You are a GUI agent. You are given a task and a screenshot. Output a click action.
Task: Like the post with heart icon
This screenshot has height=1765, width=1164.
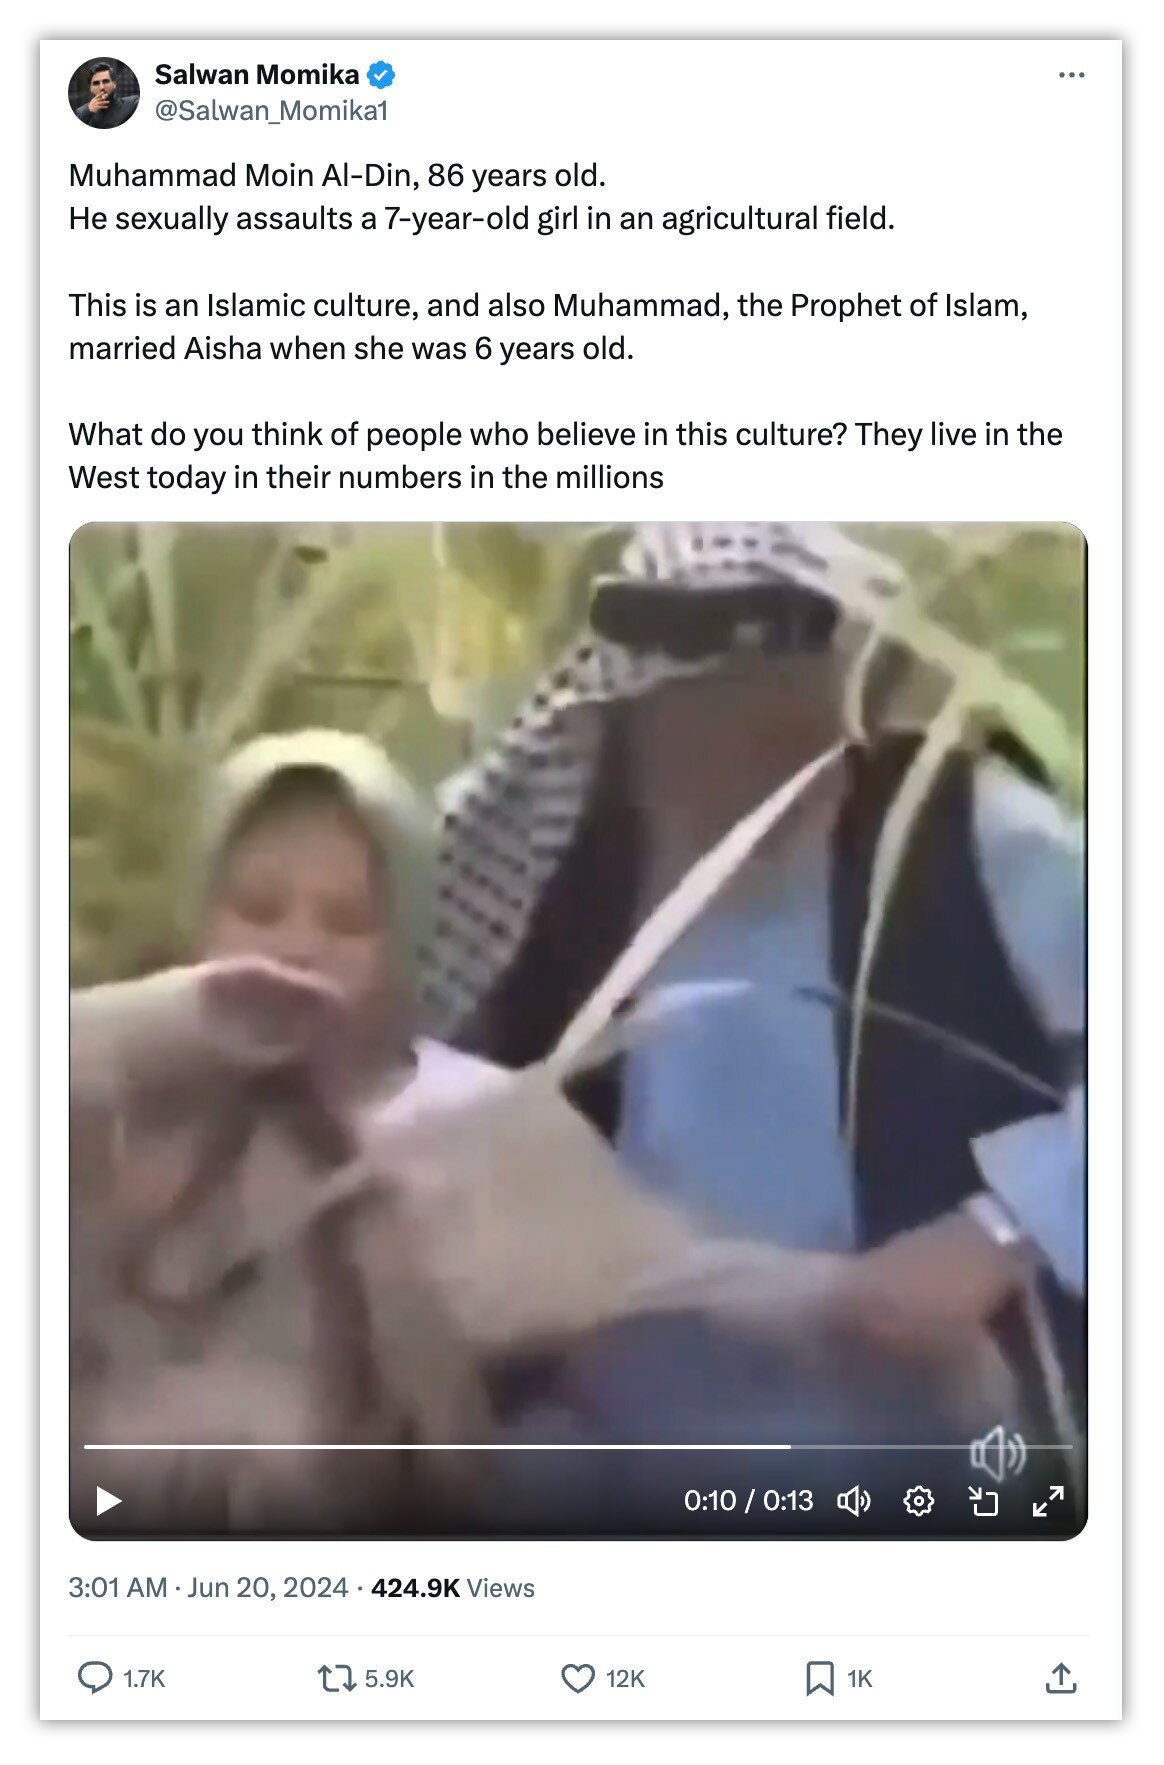[x=578, y=1677]
